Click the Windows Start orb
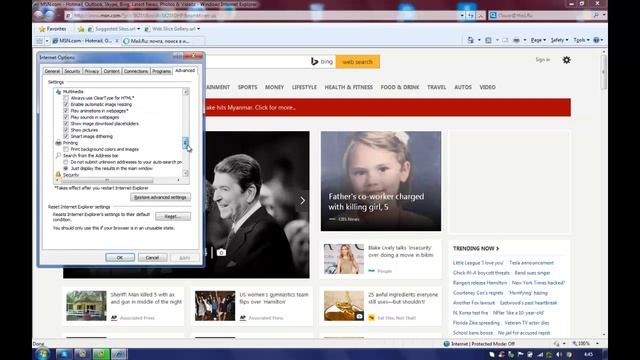Screen dimensions: 640x360 point(43,353)
